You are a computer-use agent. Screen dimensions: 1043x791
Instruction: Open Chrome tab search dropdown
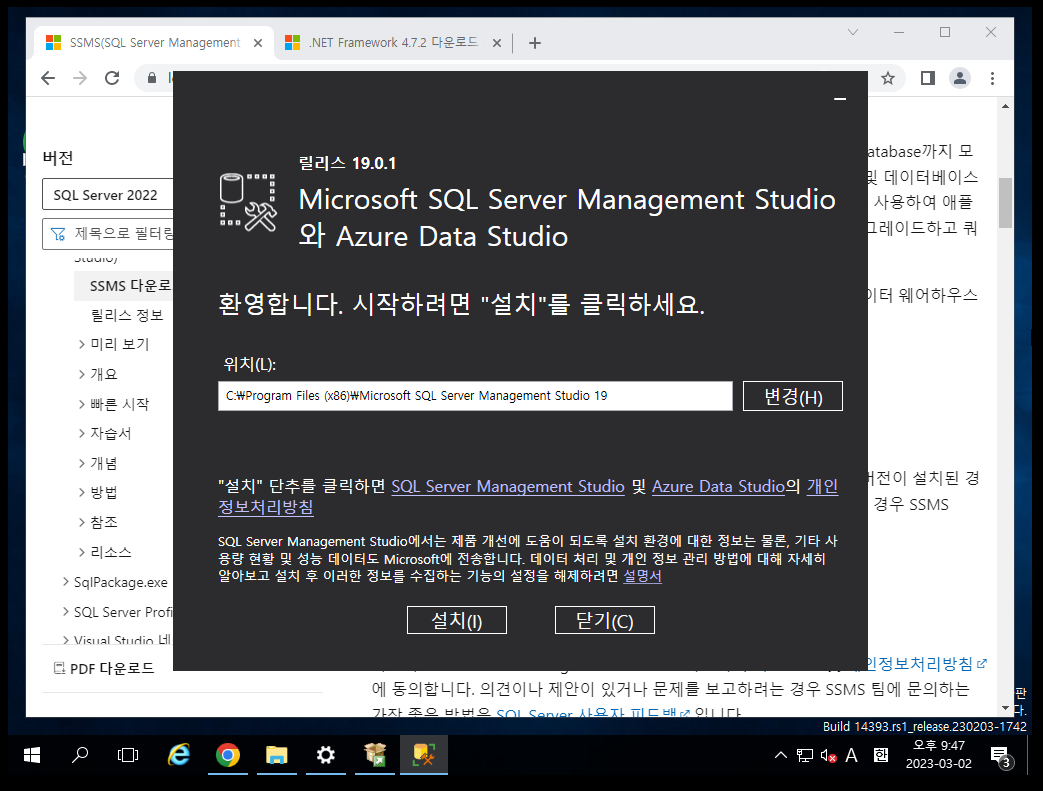[x=853, y=32]
